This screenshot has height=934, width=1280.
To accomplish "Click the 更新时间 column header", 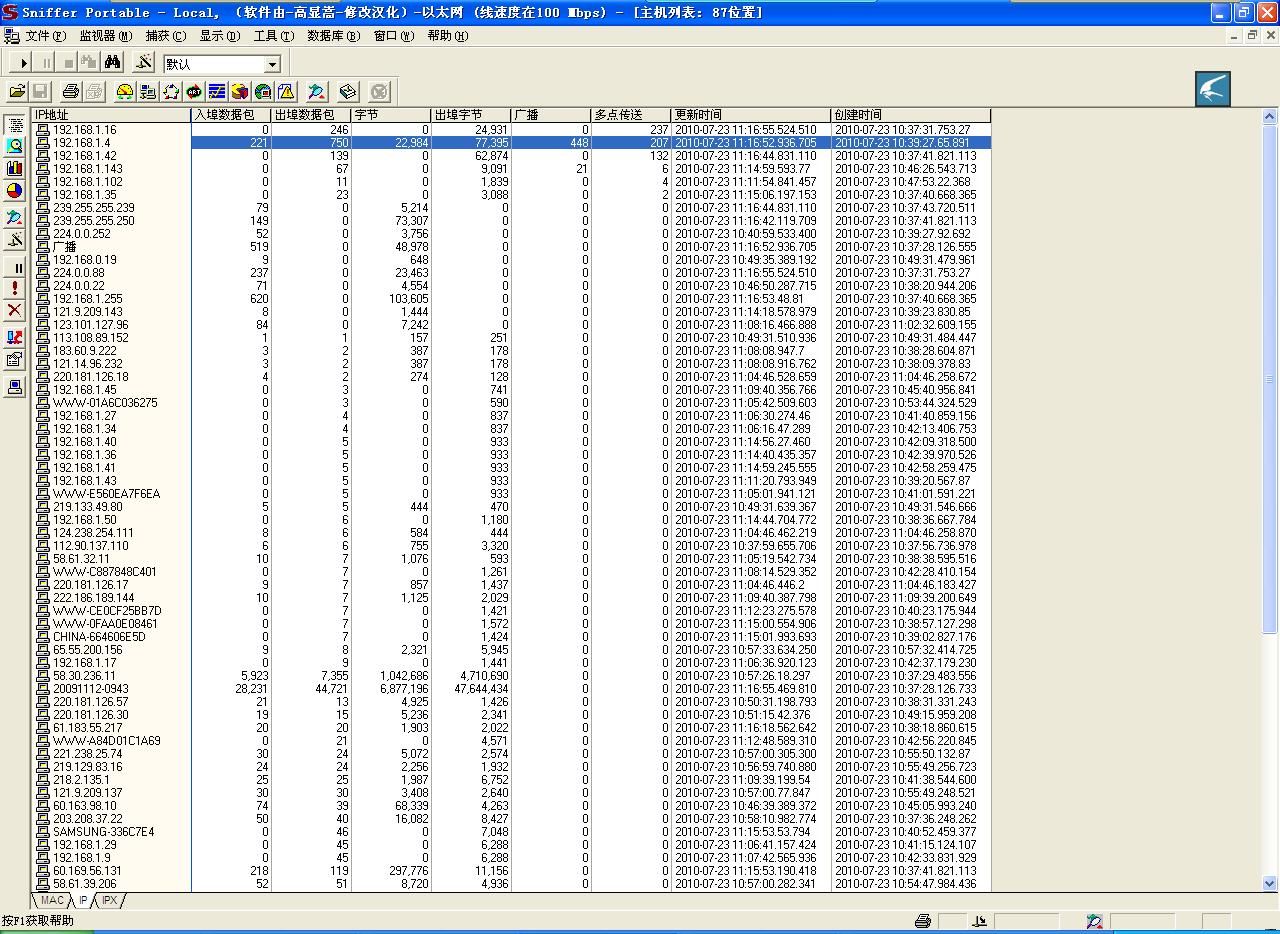I will [750, 115].
